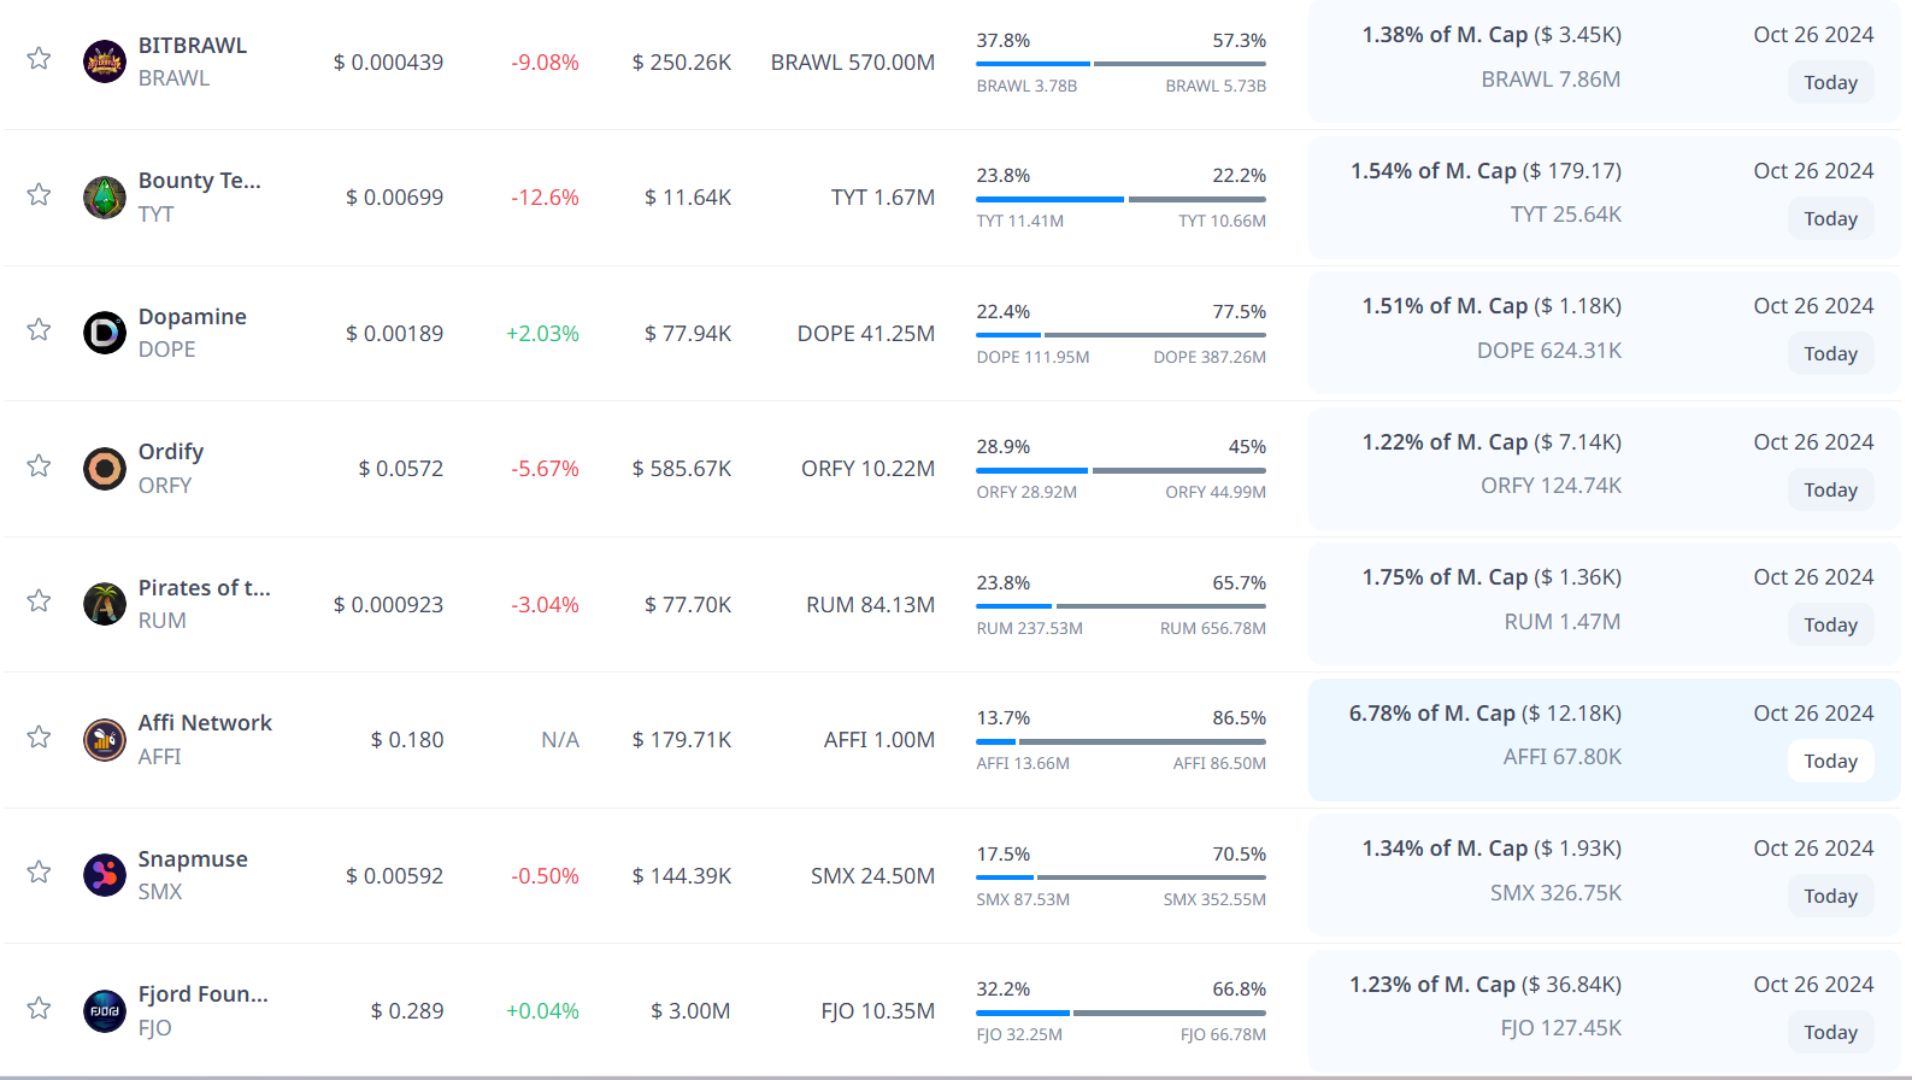The height and width of the screenshot is (1080, 1920).
Task: Click the Affi Network bee logo
Action: tap(104, 740)
